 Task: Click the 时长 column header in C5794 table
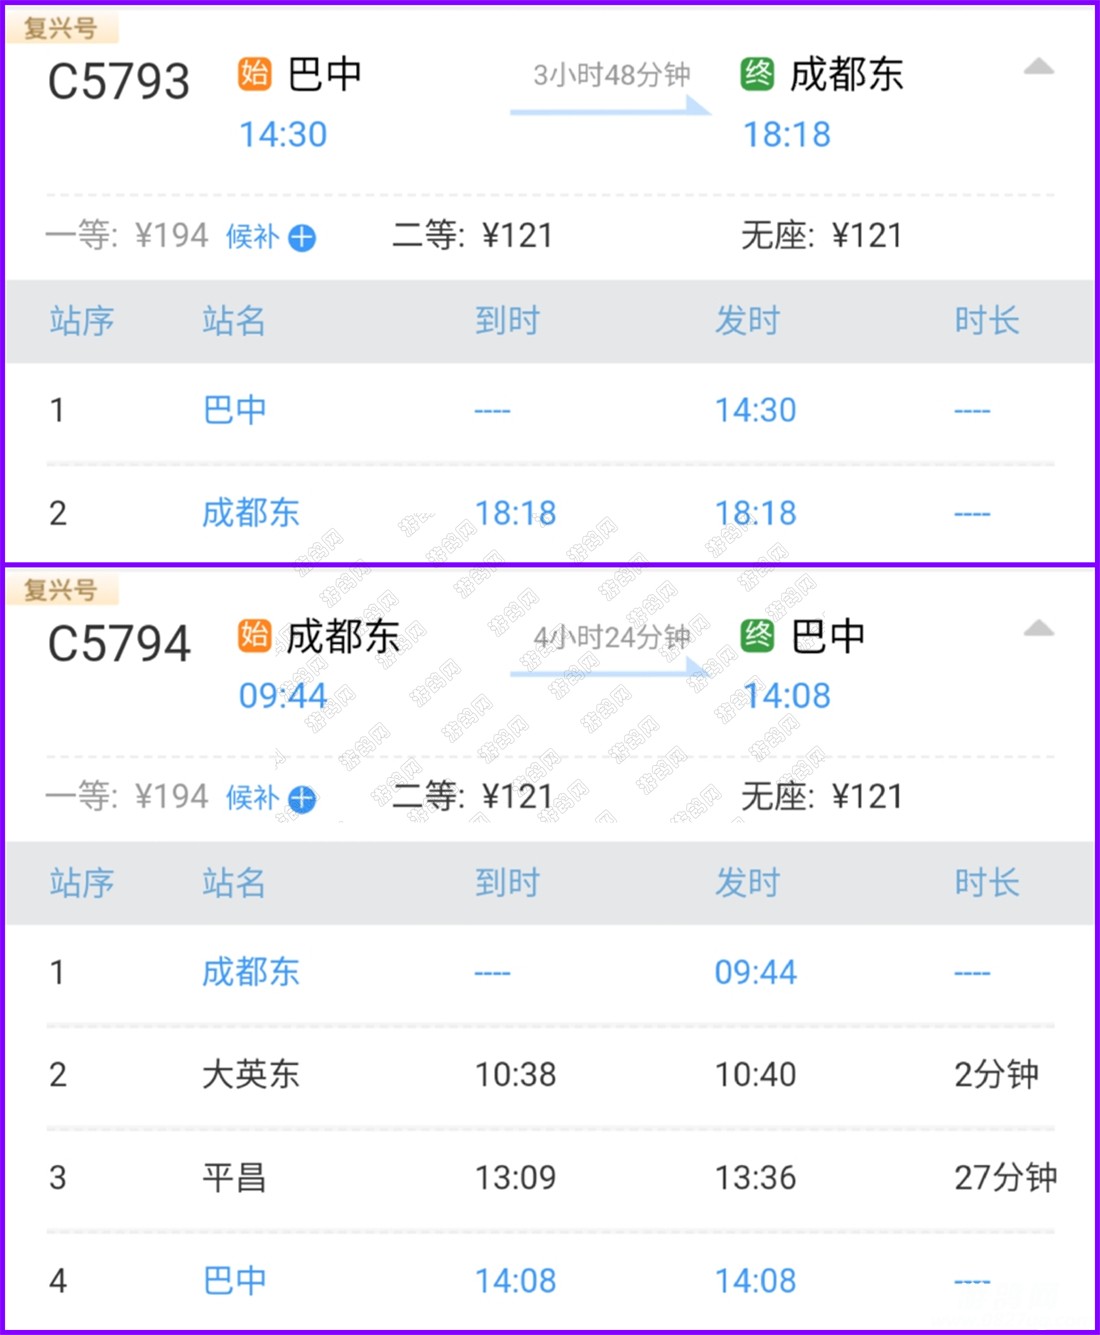pyautogui.click(x=986, y=883)
